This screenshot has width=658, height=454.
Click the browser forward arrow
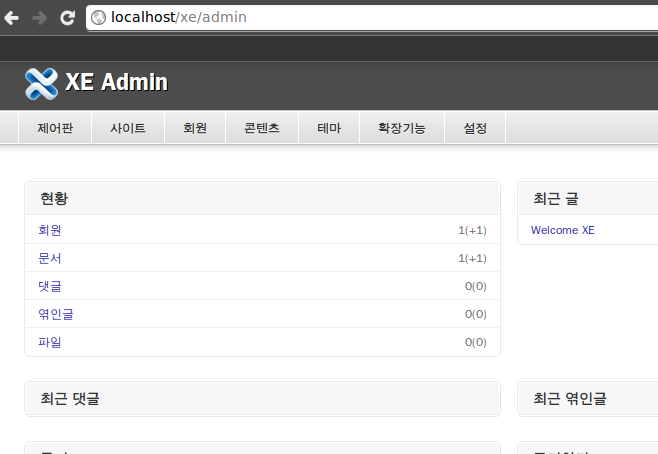(x=40, y=18)
